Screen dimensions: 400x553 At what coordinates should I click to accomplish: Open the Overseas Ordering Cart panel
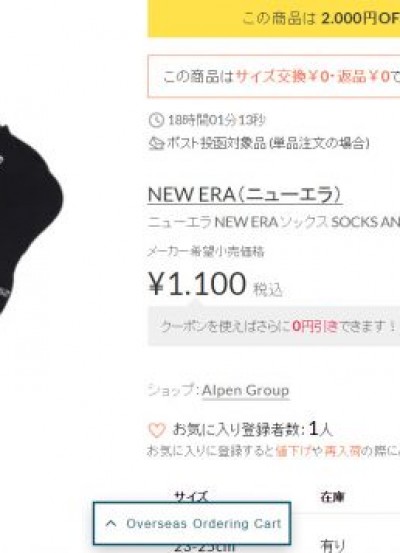click(x=192, y=523)
